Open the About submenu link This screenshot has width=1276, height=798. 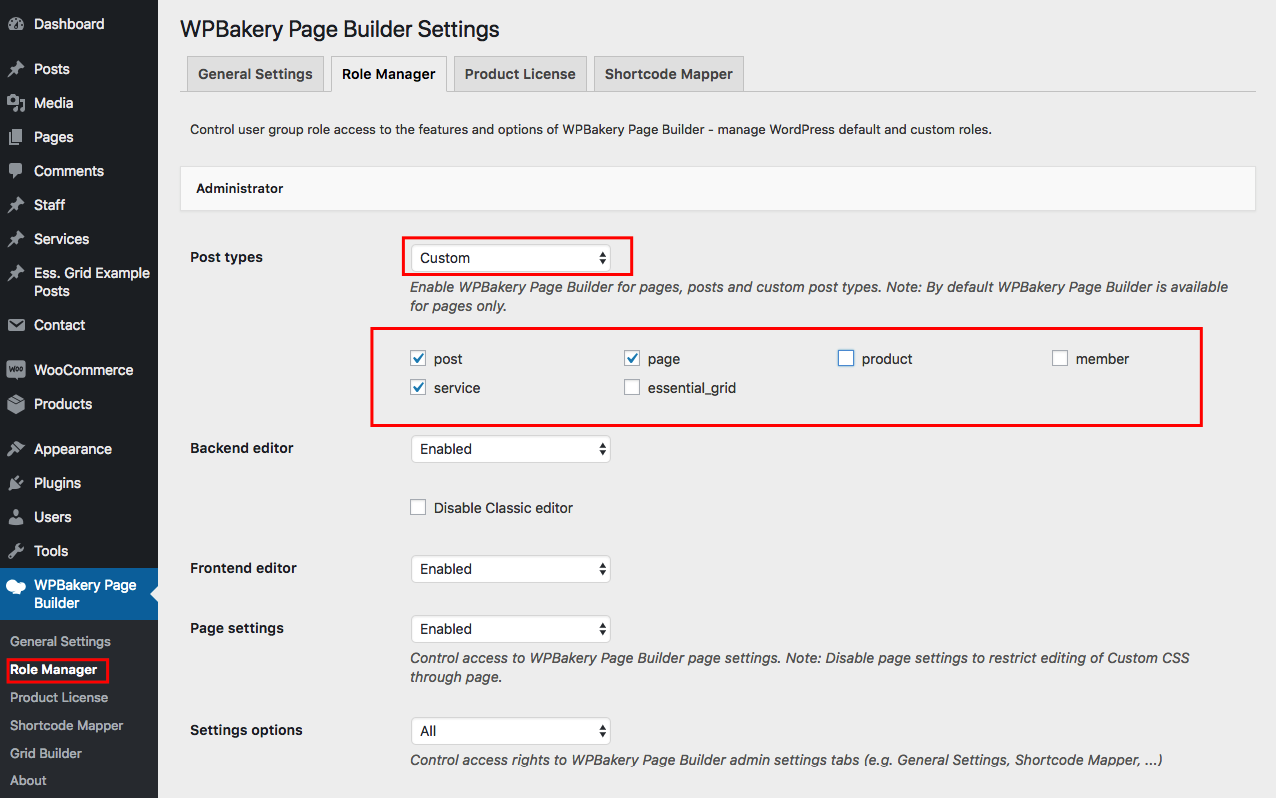tap(28, 781)
